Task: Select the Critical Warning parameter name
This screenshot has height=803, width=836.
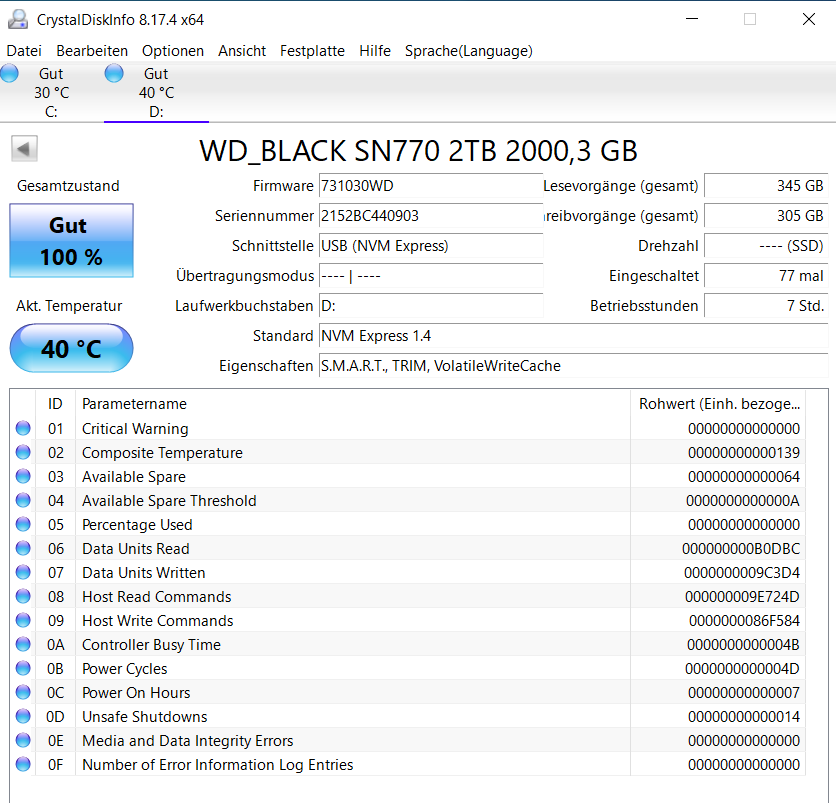Action: tap(135, 429)
